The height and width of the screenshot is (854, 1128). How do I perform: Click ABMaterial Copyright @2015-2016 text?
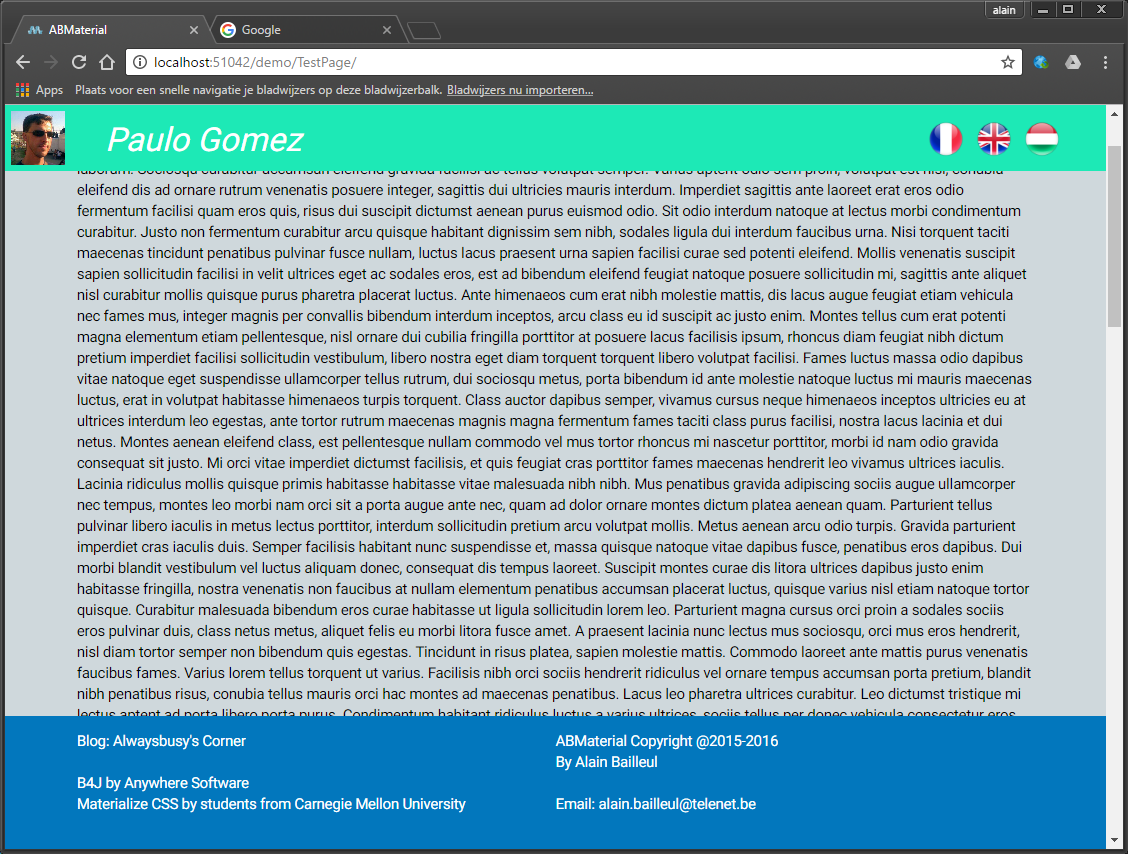coord(667,741)
